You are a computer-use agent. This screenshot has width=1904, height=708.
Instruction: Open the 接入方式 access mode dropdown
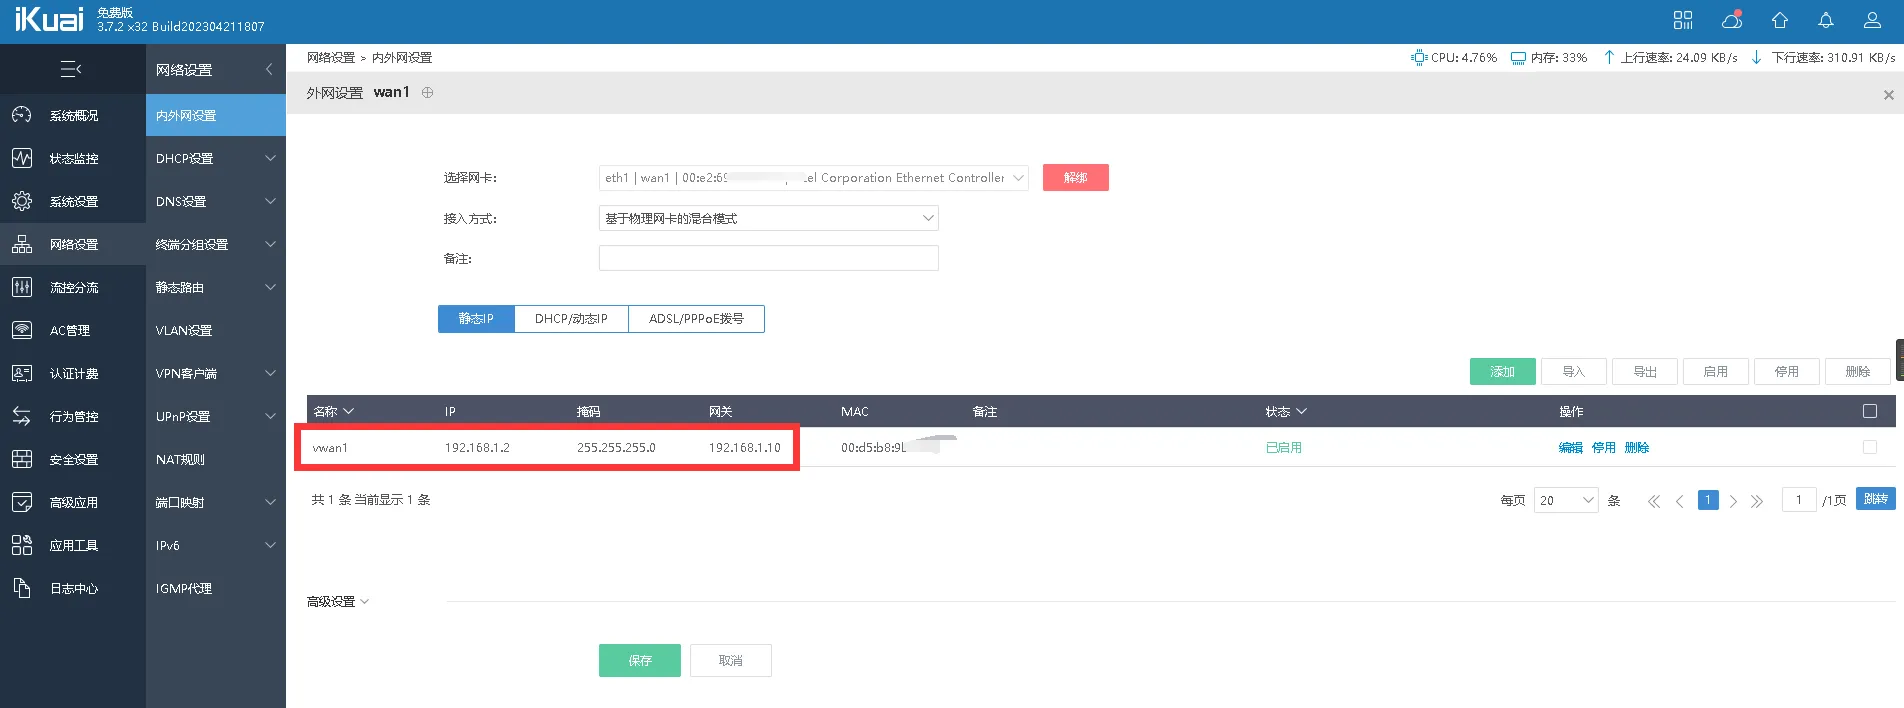point(768,218)
